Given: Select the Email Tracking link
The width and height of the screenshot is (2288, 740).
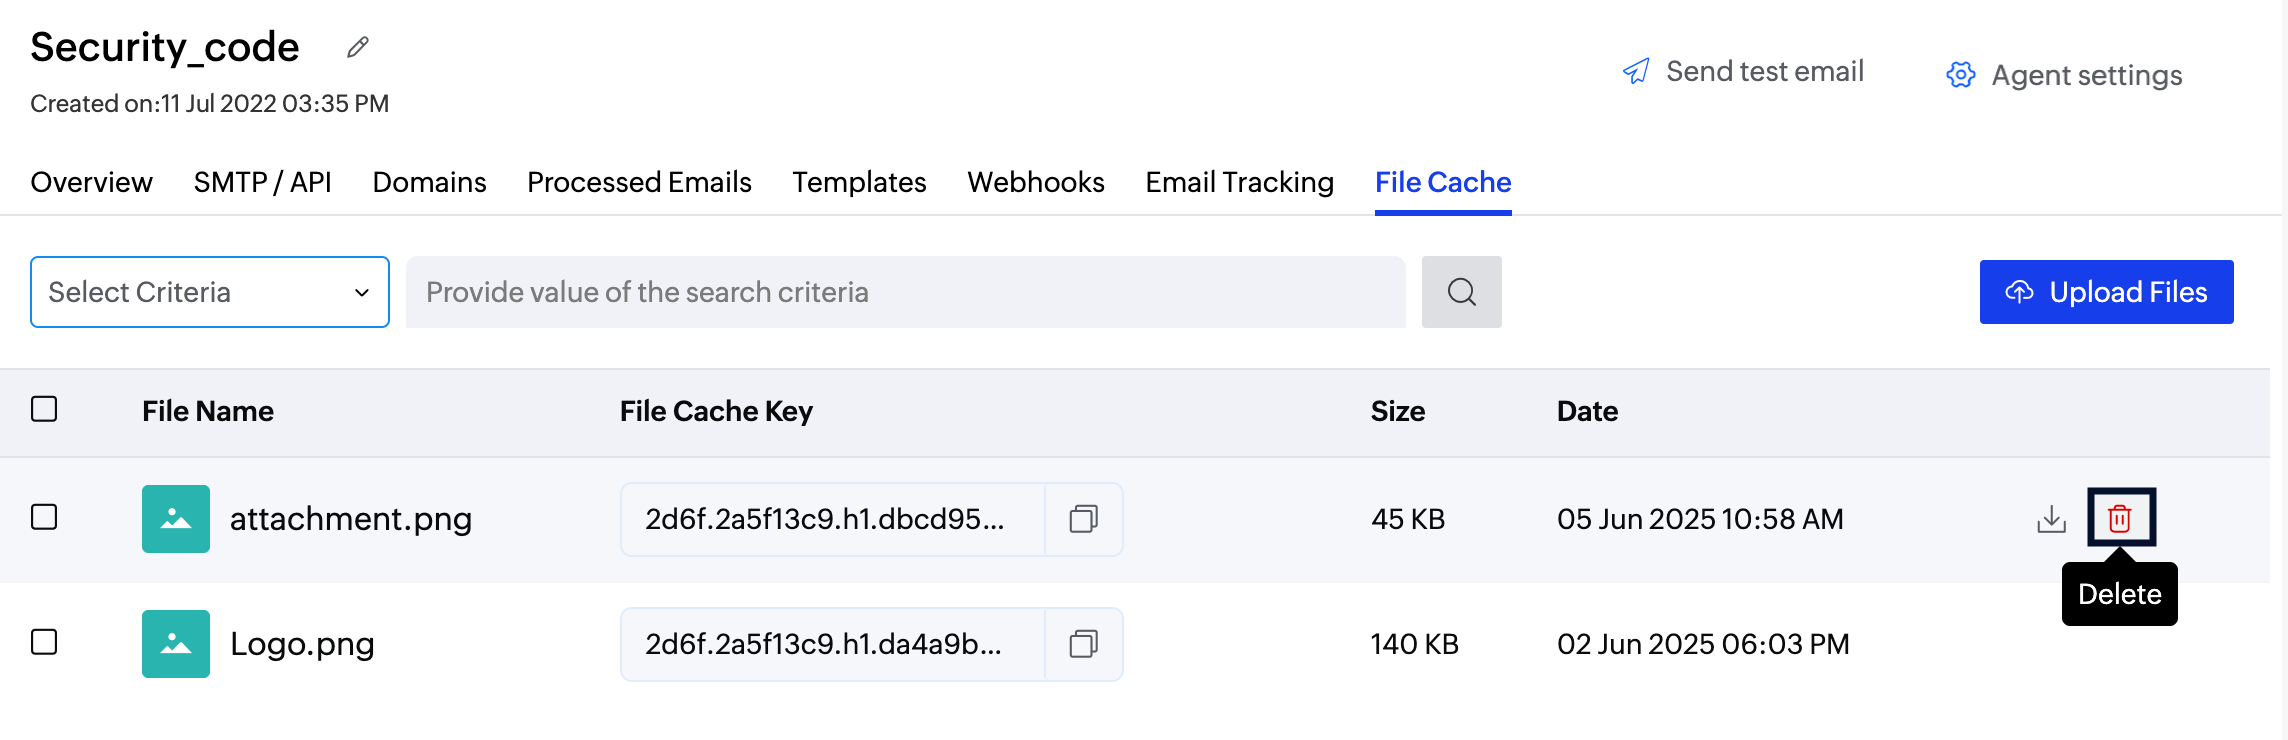Looking at the screenshot, I should coord(1238,182).
